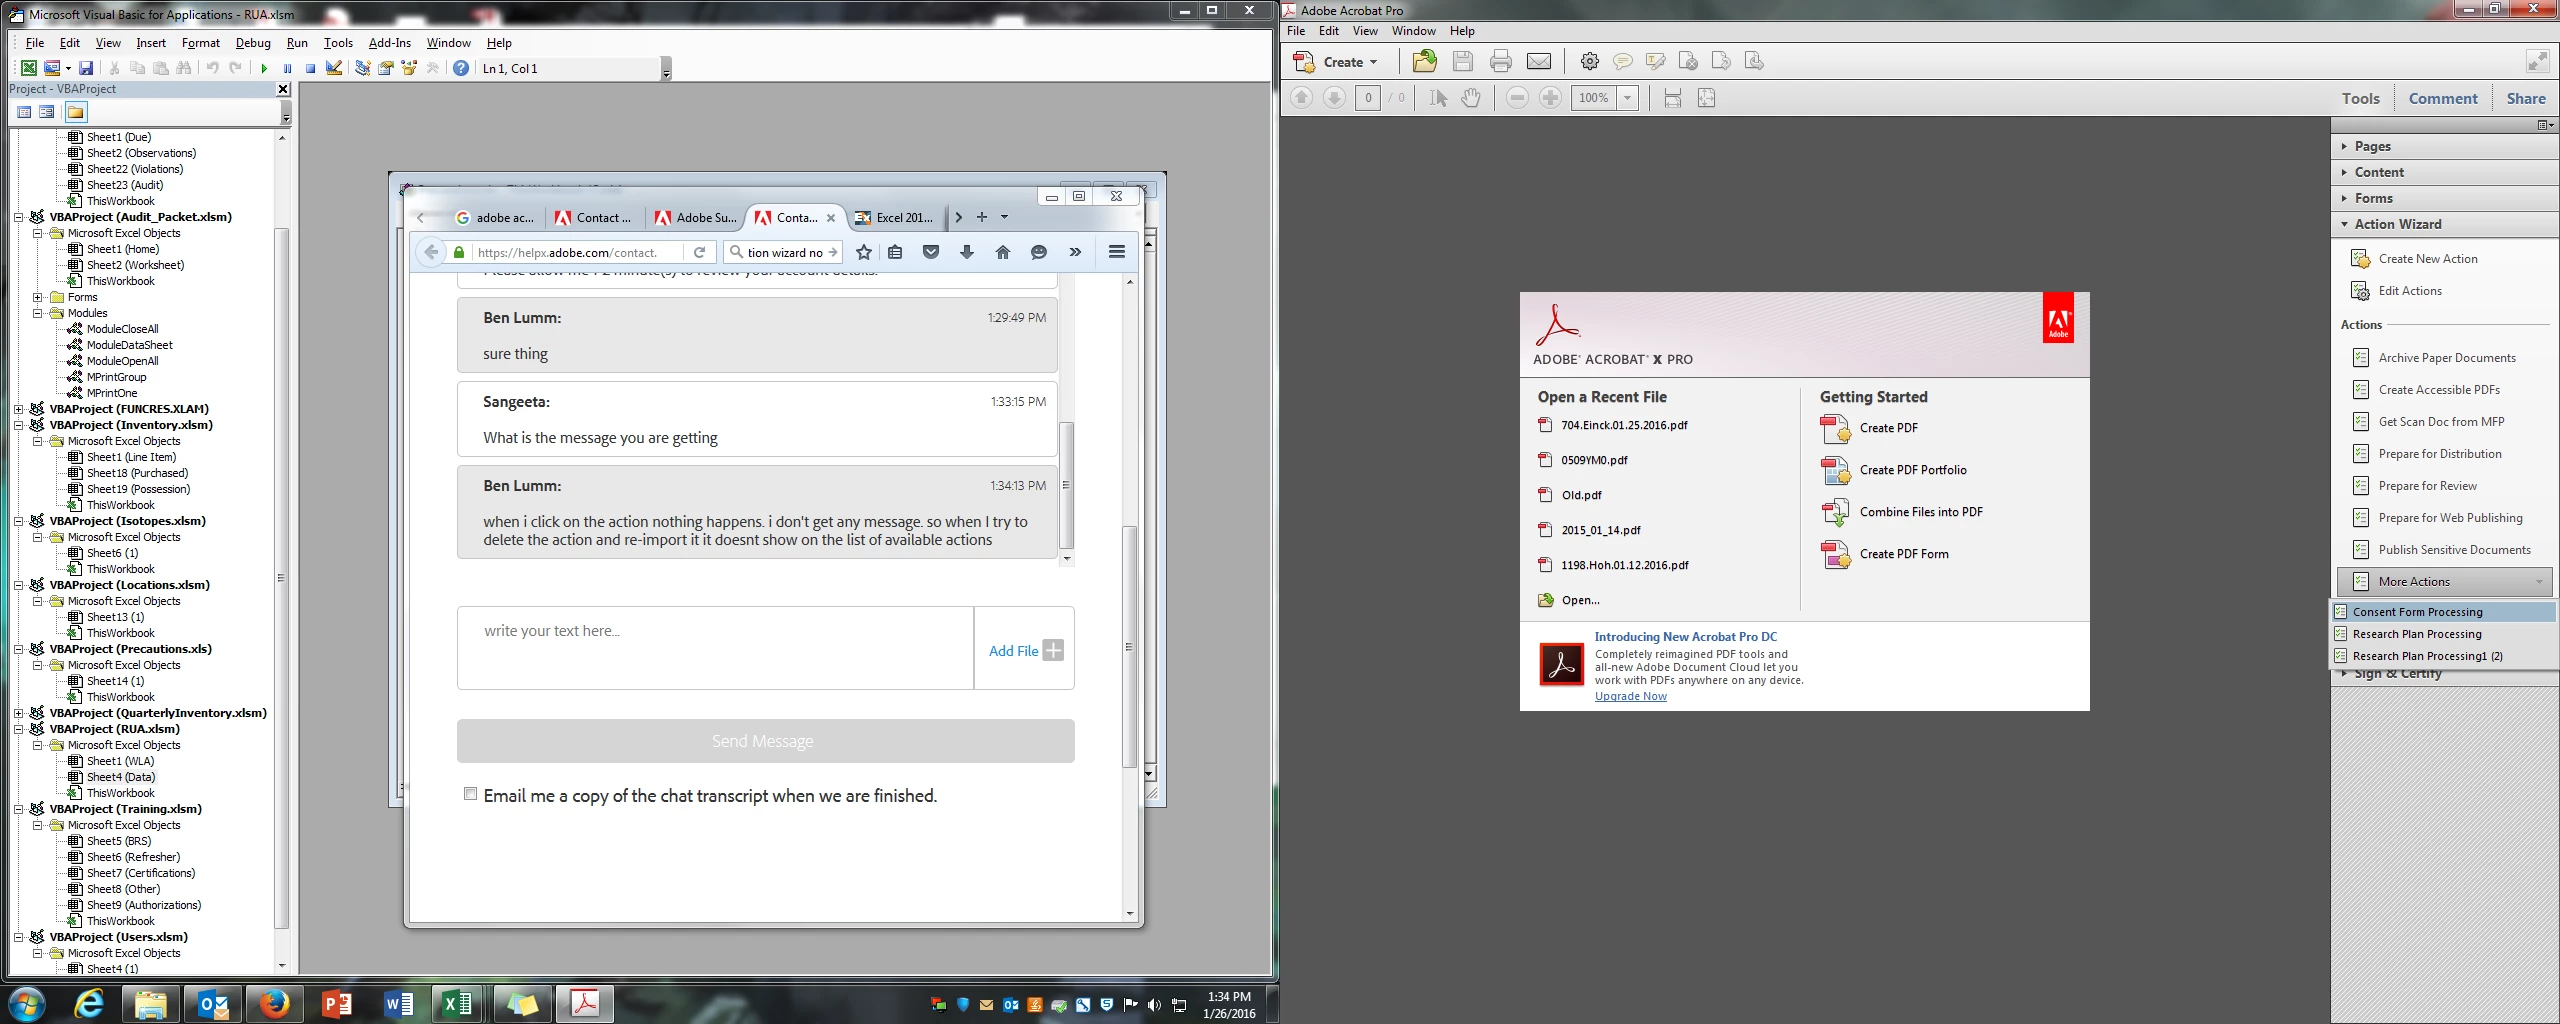Switch to the Comment pane tab in Acrobat
This screenshot has width=2560, height=1024.
point(2442,98)
